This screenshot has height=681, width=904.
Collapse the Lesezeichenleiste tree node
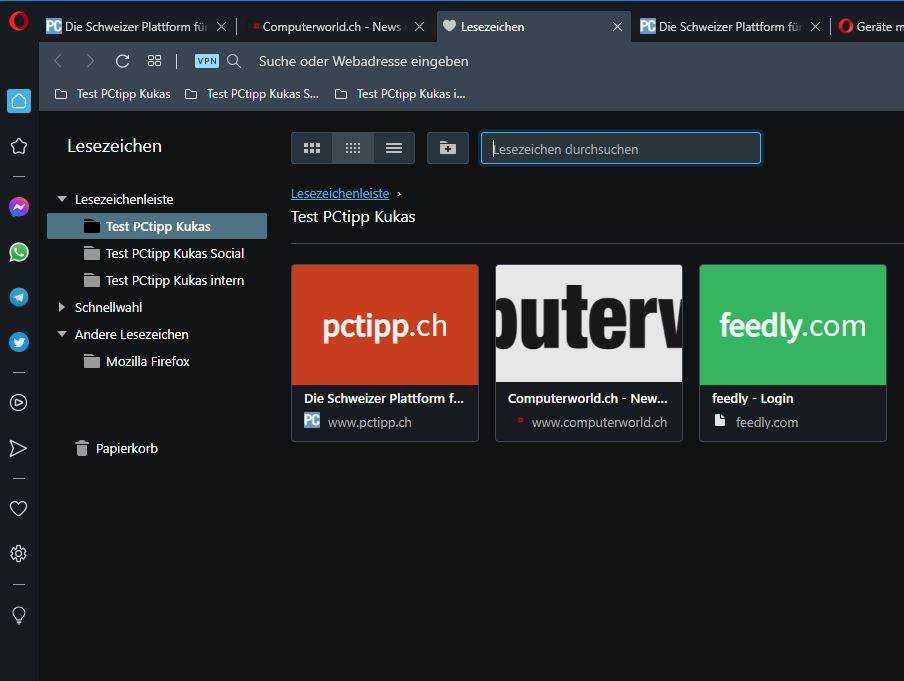tap(62, 199)
